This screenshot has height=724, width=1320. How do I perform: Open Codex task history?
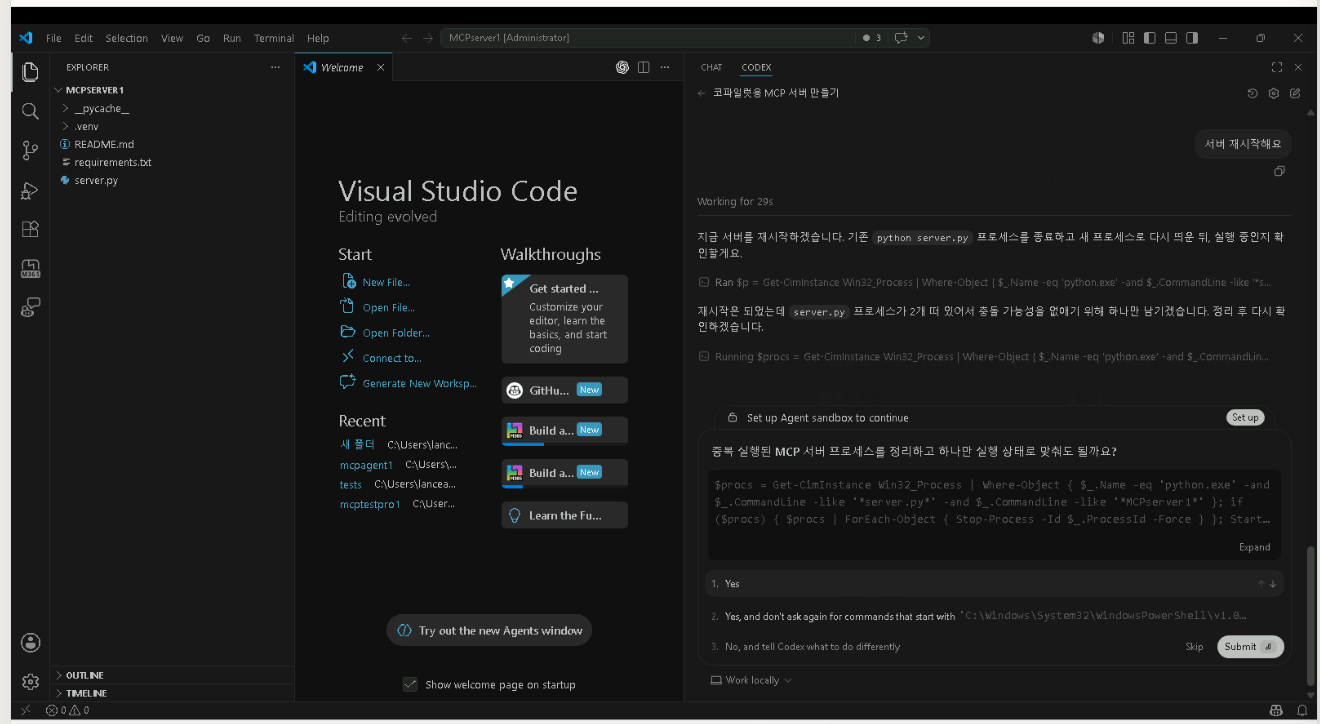(1252, 93)
